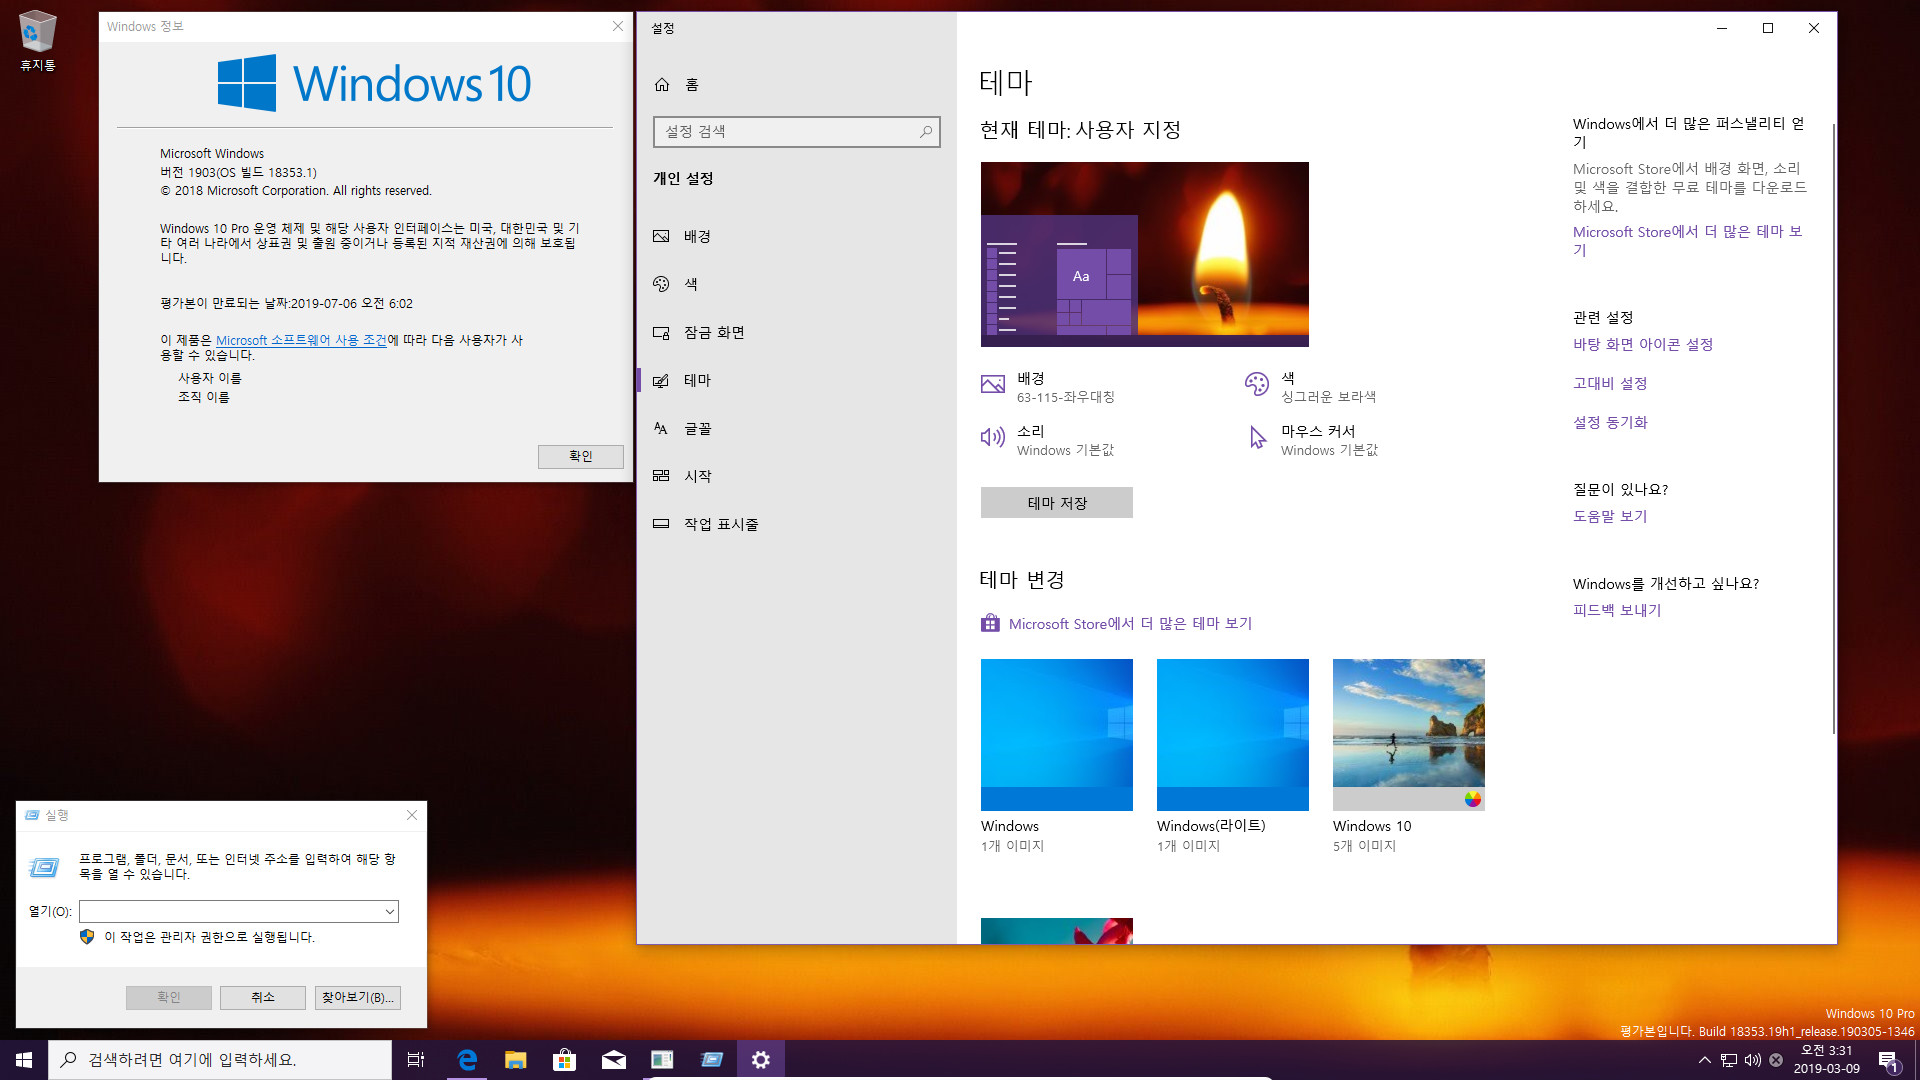Click Cancel in the Run dialog

coord(263,998)
